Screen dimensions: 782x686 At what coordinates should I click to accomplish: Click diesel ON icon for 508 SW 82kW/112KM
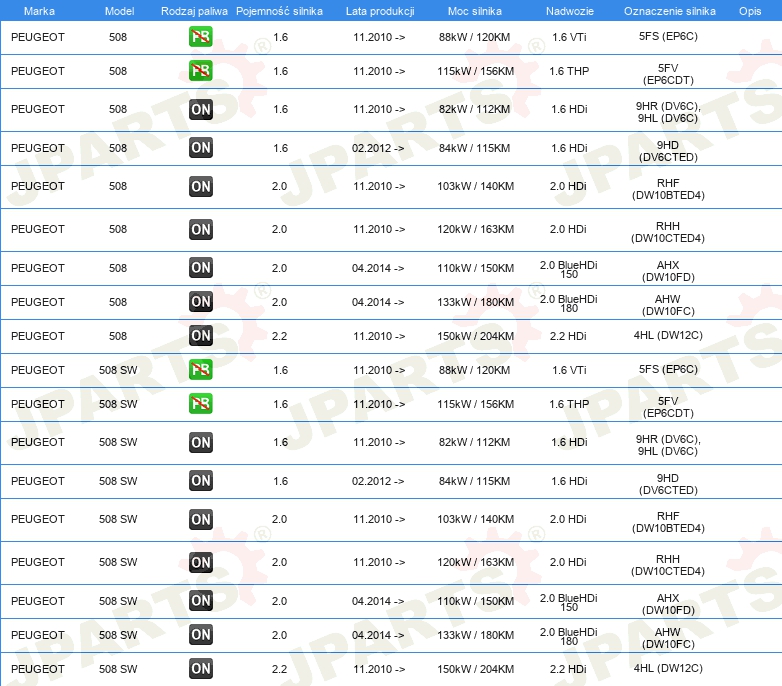pyautogui.click(x=200, y=442)
